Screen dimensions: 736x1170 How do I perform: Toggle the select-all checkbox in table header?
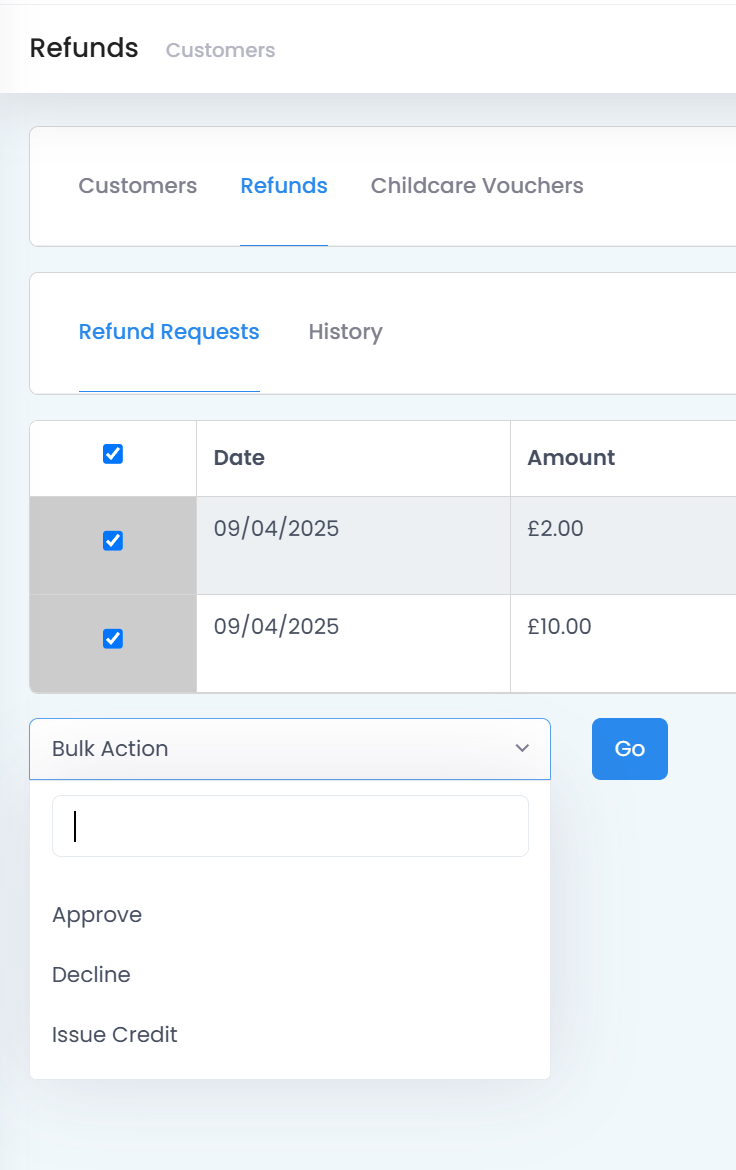[113, 454]
